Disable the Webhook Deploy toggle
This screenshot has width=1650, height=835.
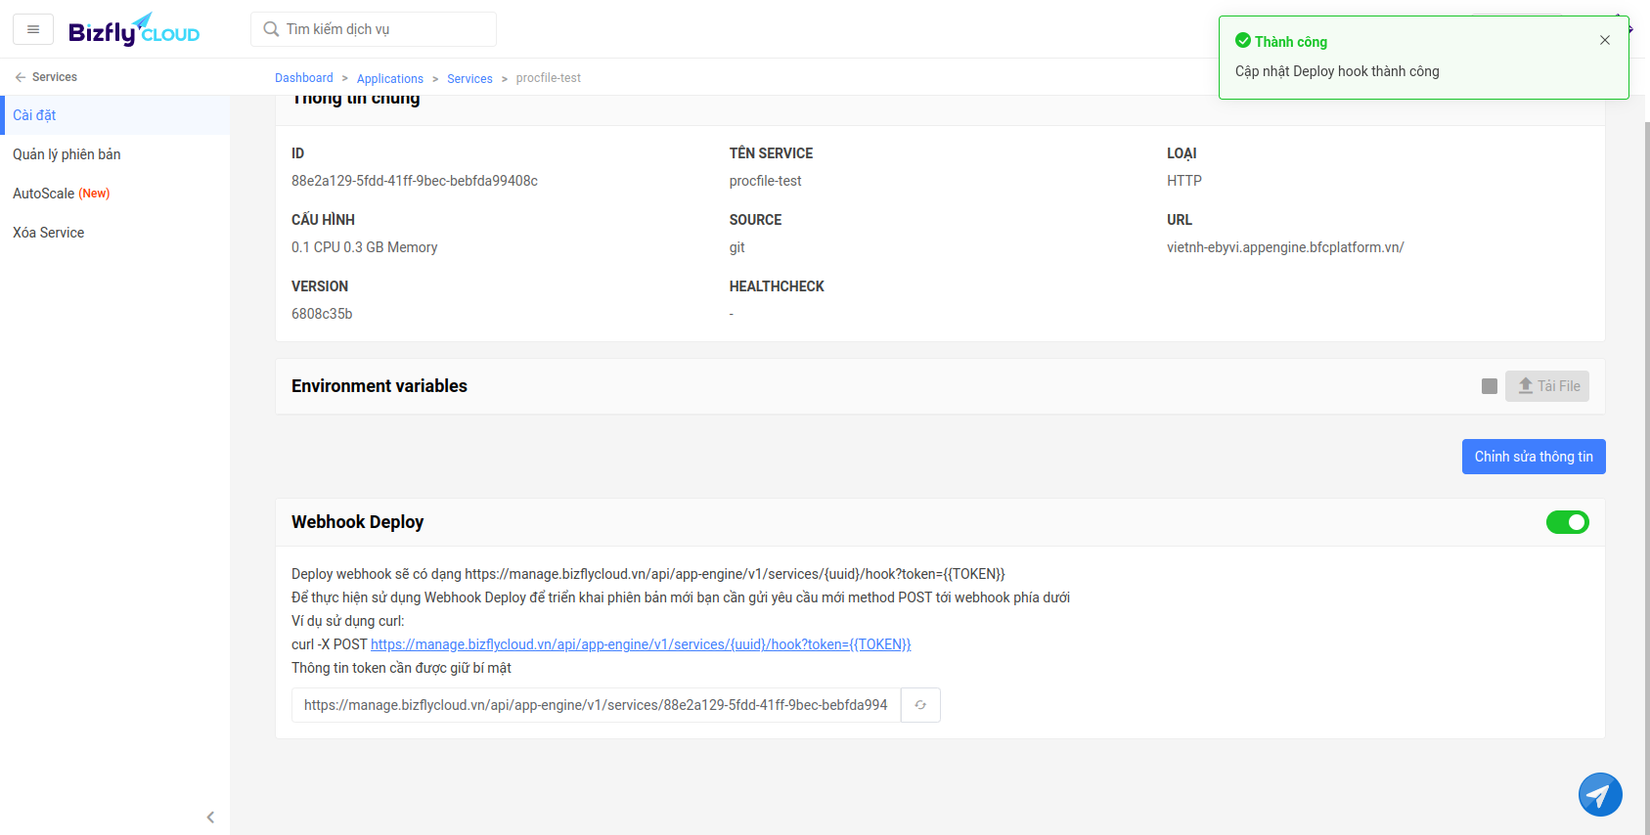coord(1567,522)
